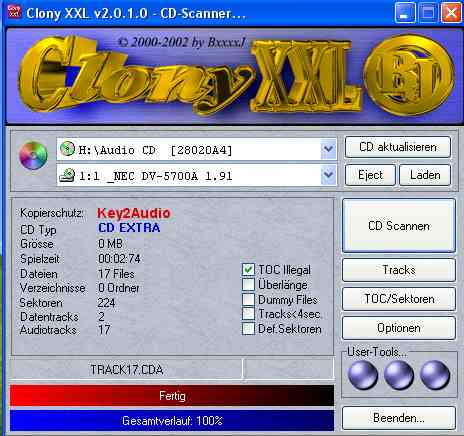The width and height of the screenshot is (464, 436).
Task: Click the gold round emblem in banner
Action: pyautogui.click(x=410, y=76)
